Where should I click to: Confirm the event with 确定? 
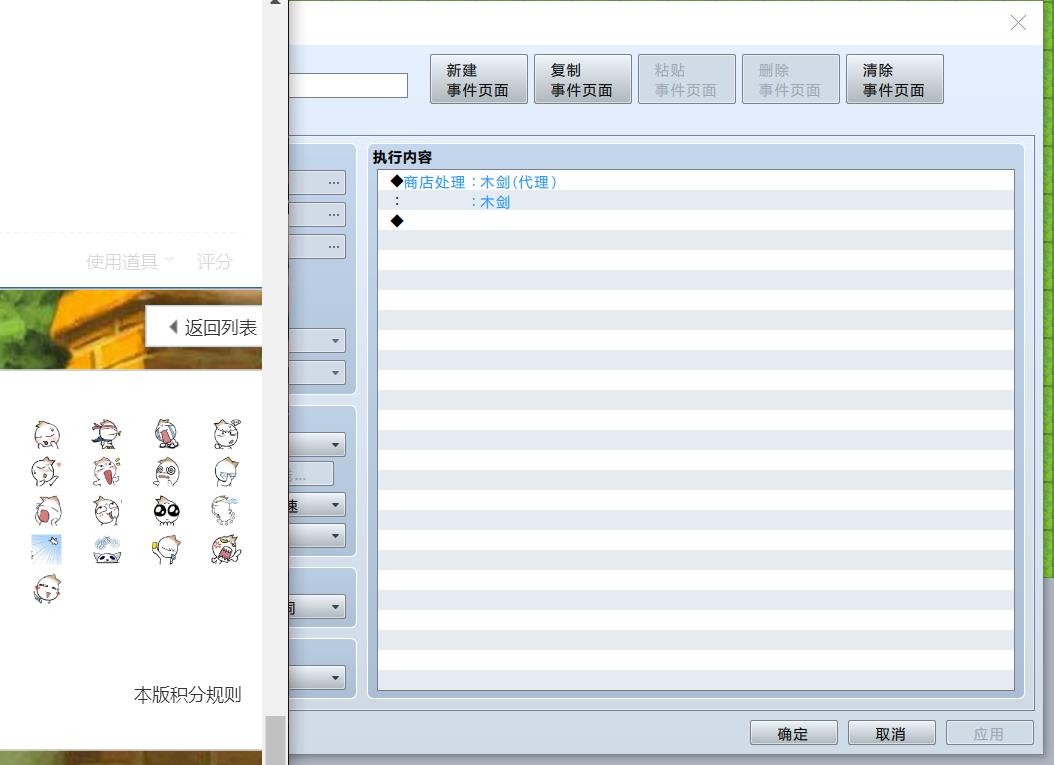pyautogui.click(x=794, y=733)
